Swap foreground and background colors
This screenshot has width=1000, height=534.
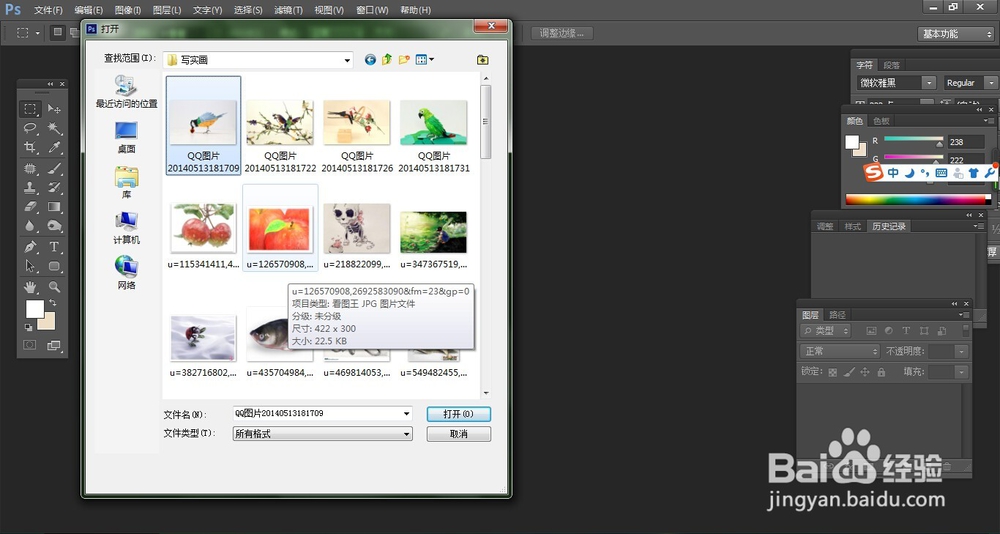point(52,302)
